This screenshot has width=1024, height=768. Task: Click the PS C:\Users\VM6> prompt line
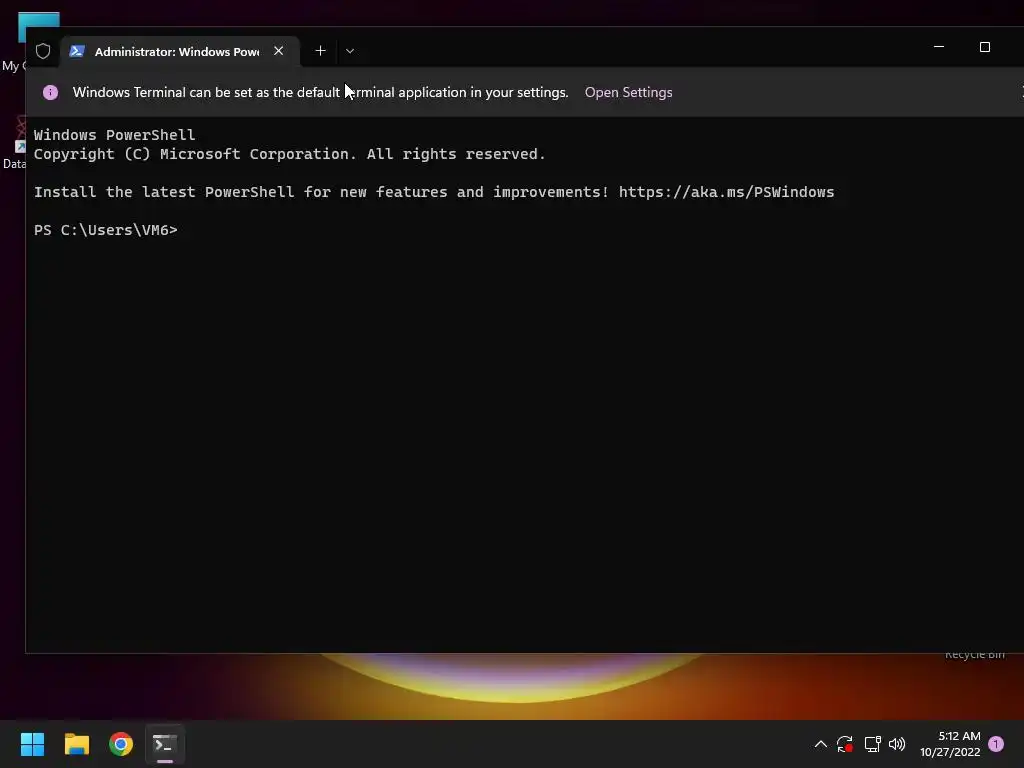coord(106,230)
